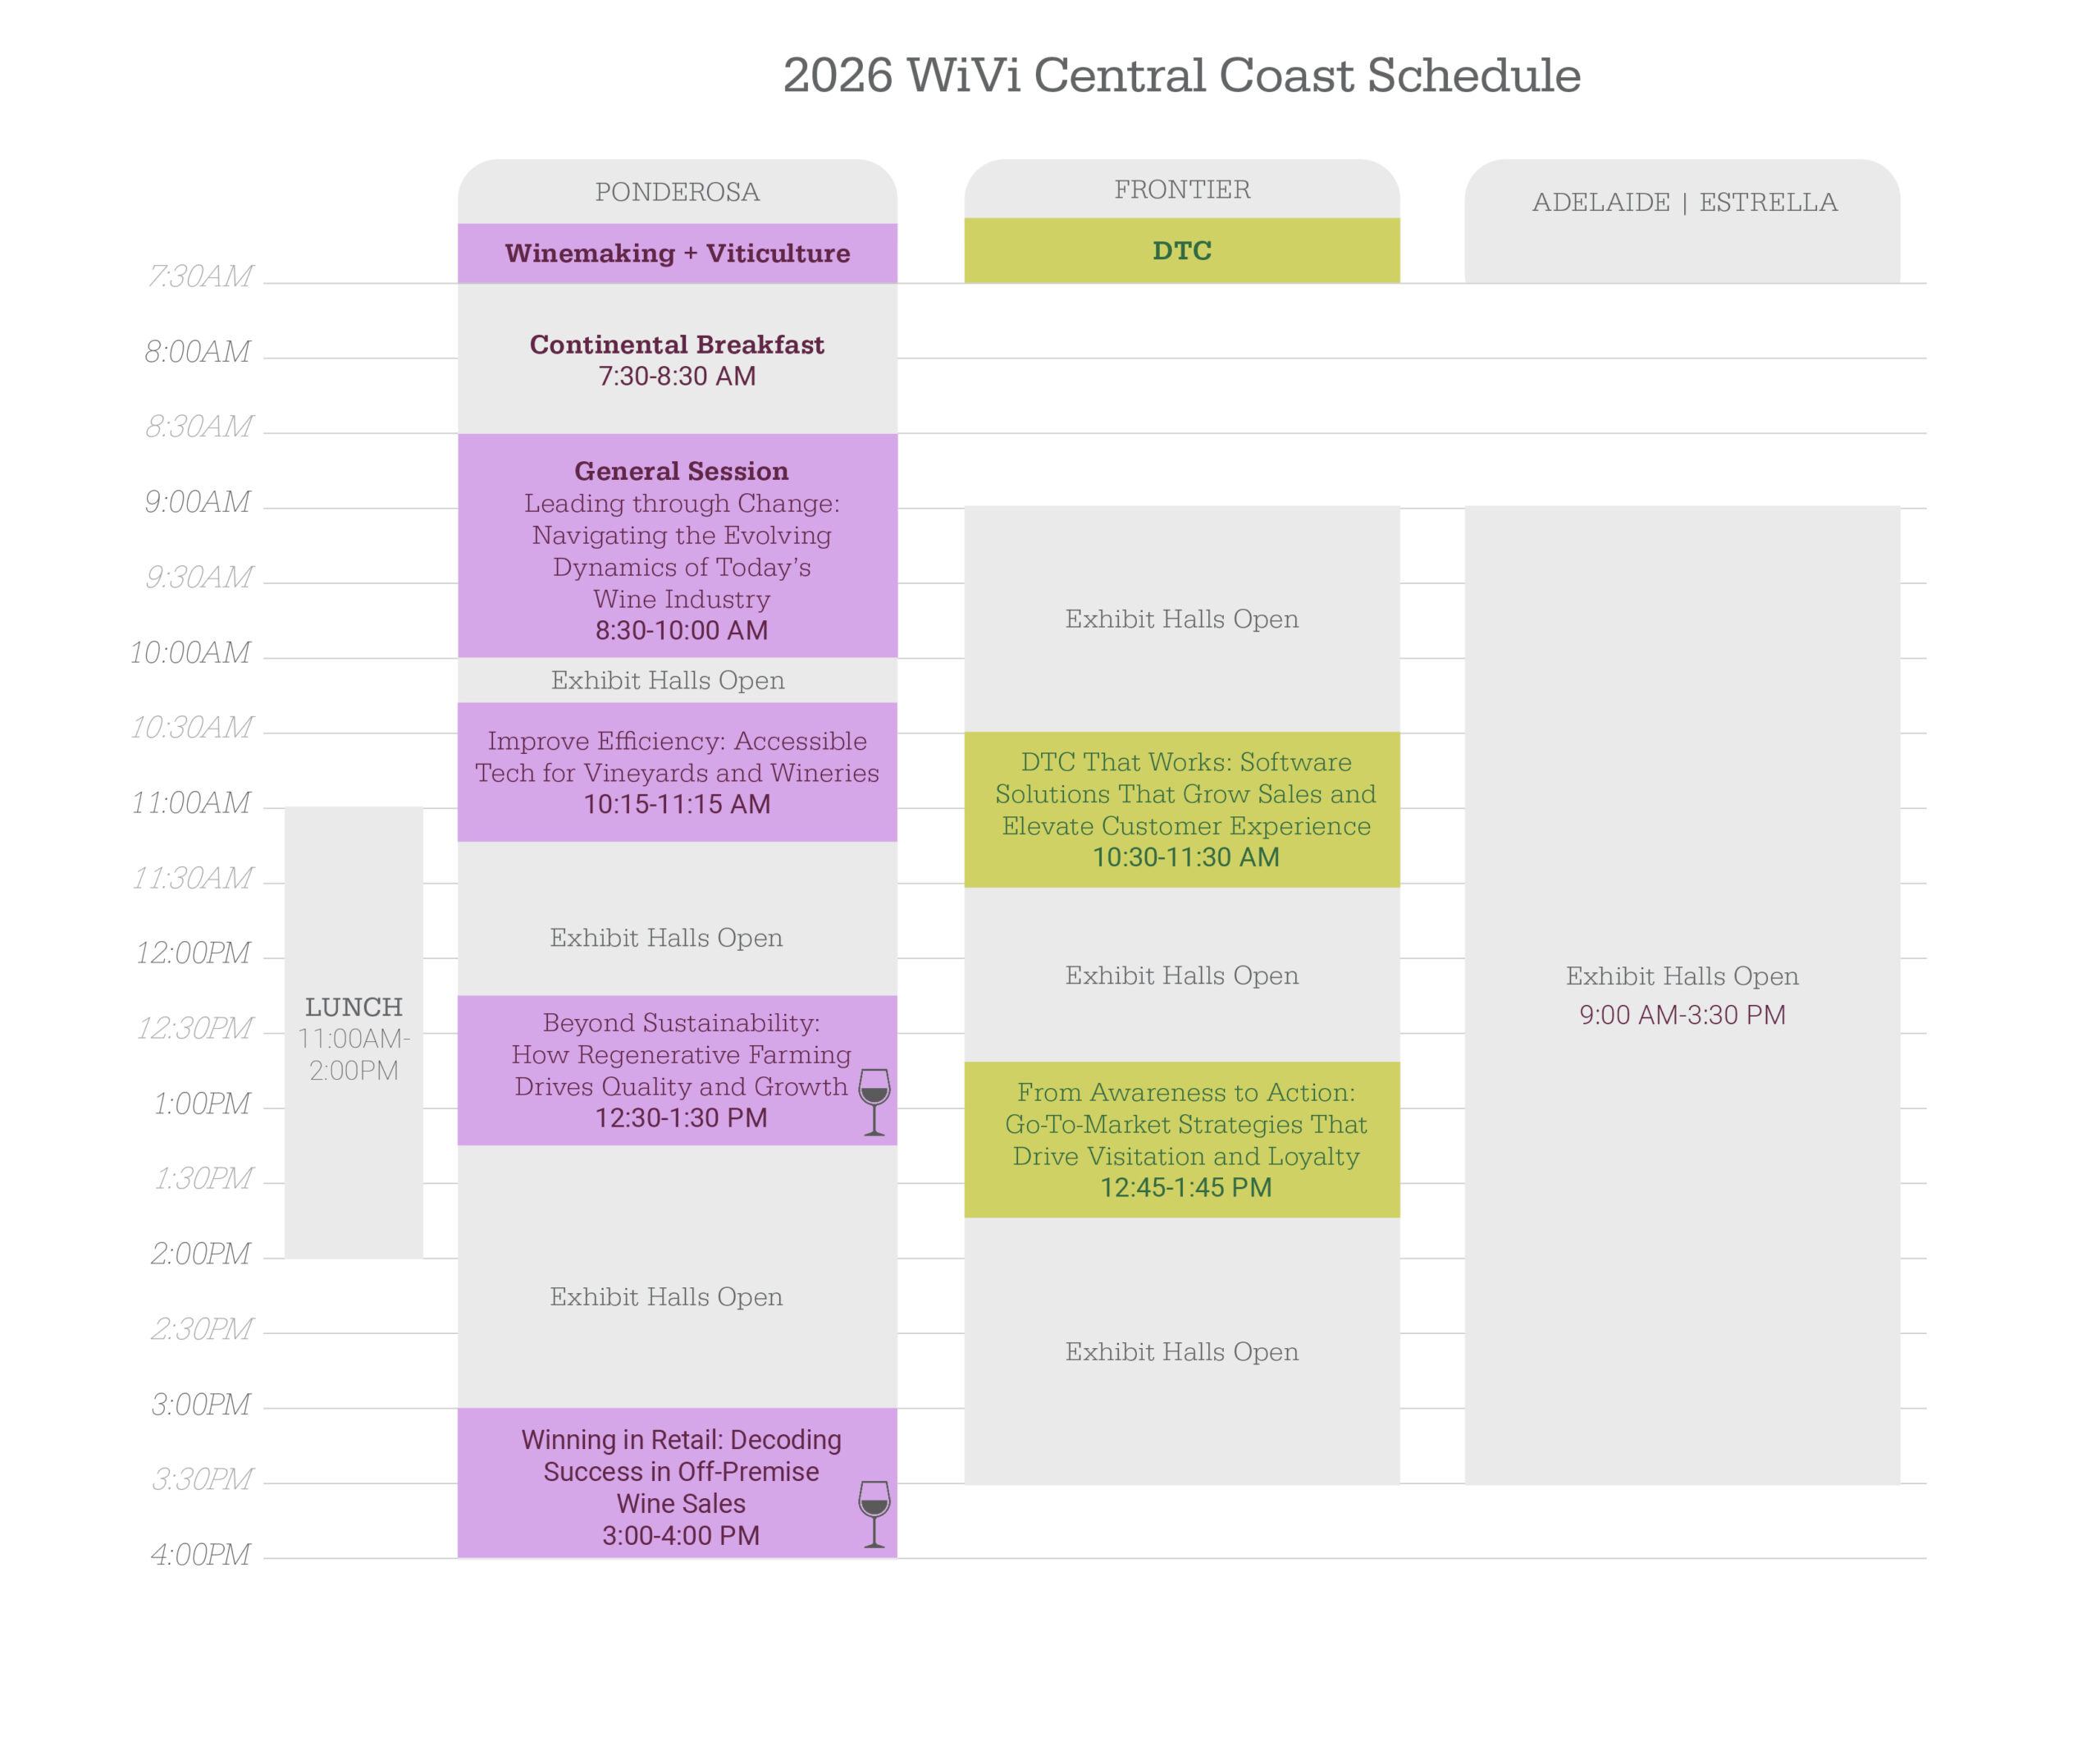Viewport: 2100px width, 1741px height.
Task: Click the wine glass icon on Winning in Retail session
Action: tap(873, 1513)
